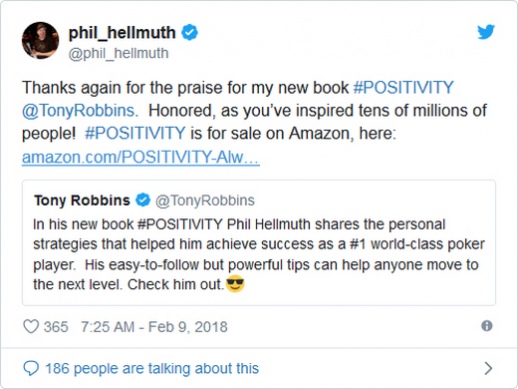Open '186 people are talking about this'
The height and width of the screenshot is (389, 518).
tap(152, 368)
